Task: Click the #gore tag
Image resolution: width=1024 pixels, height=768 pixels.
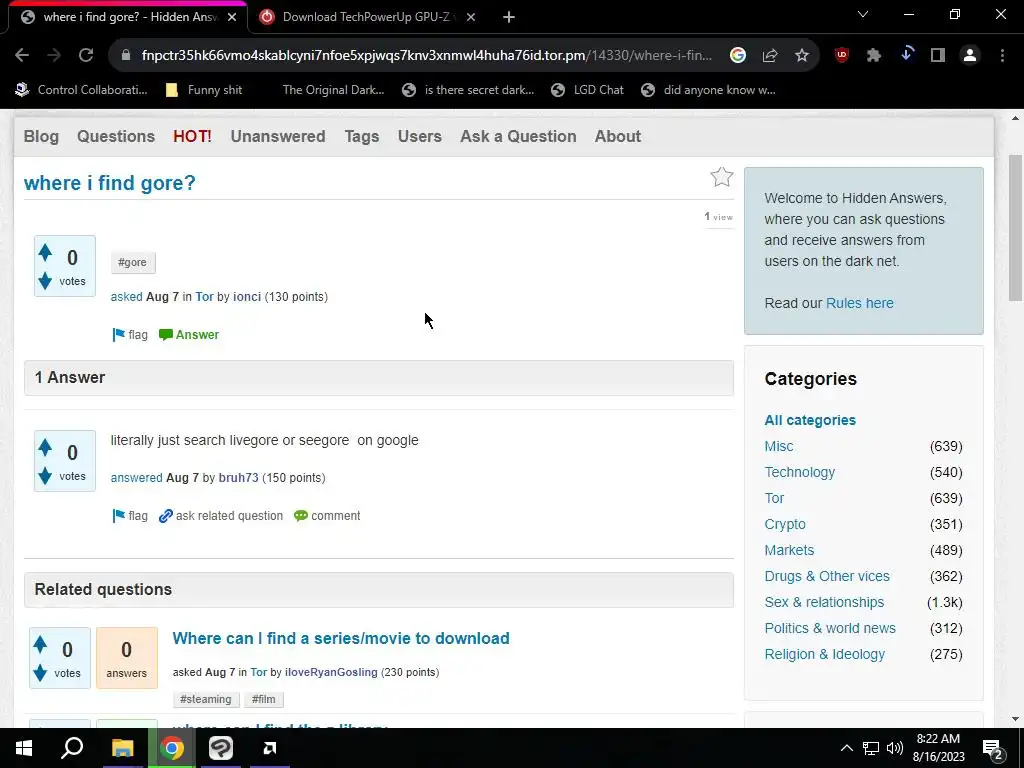Action: (133, 263)
